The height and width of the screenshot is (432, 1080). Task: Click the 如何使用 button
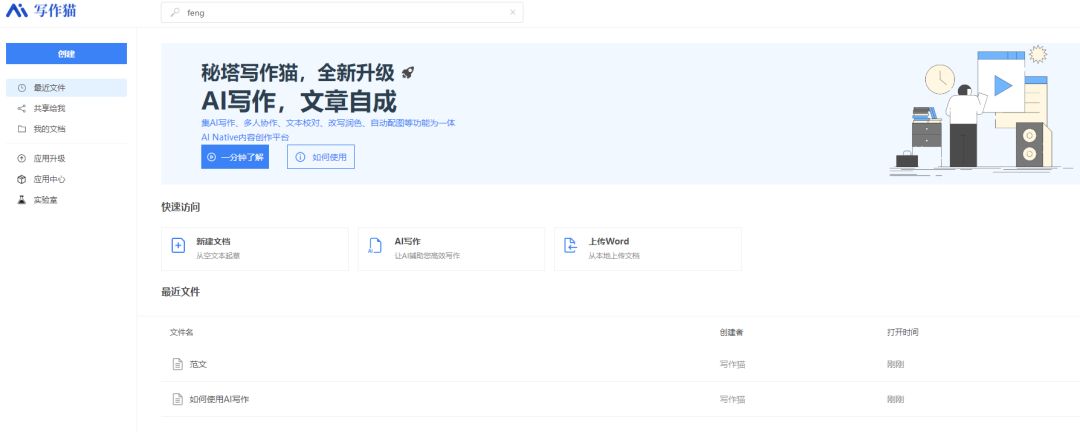(321, 157)
